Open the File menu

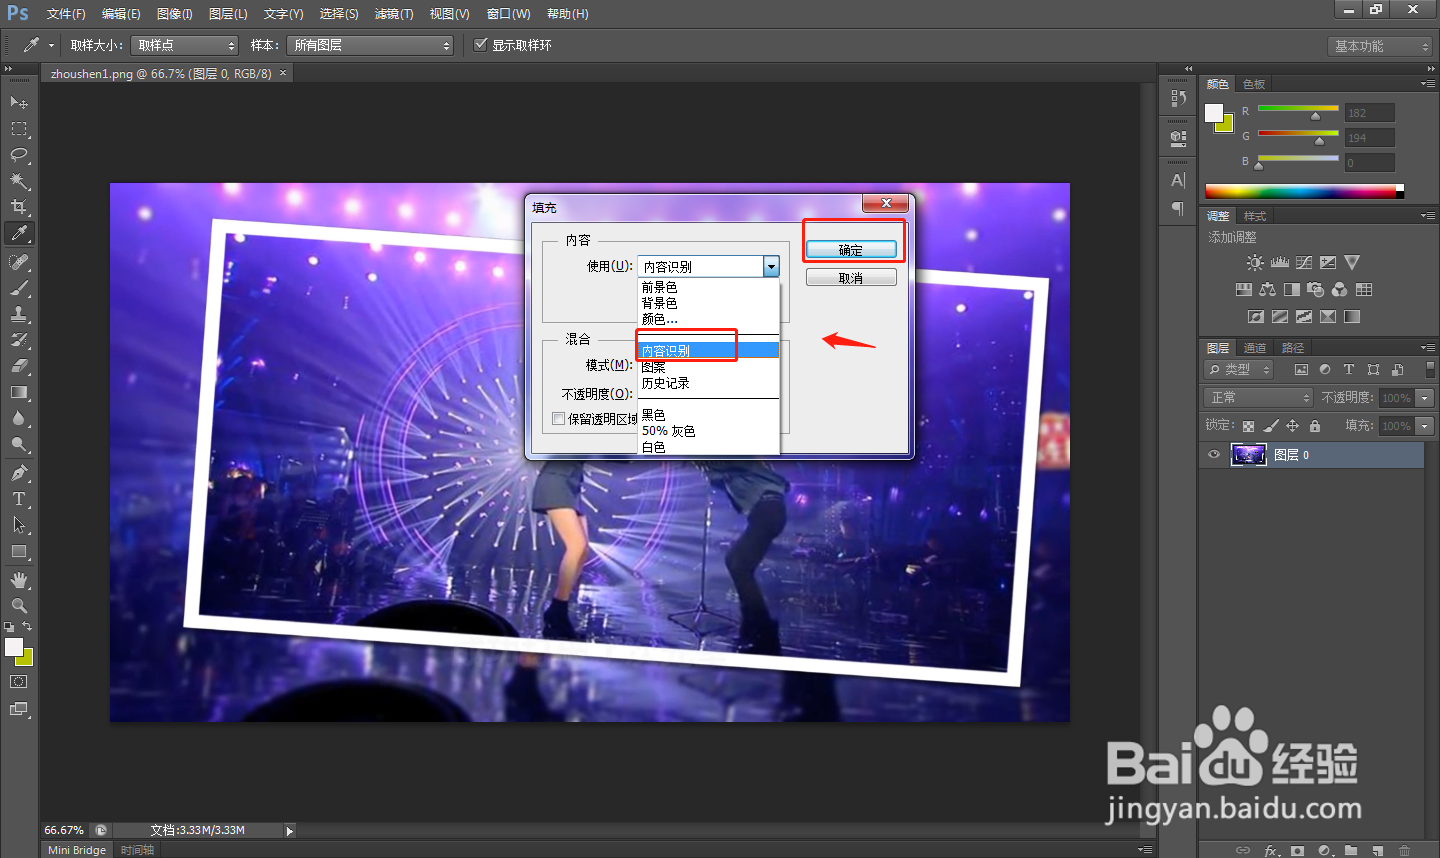click(66, 14)
